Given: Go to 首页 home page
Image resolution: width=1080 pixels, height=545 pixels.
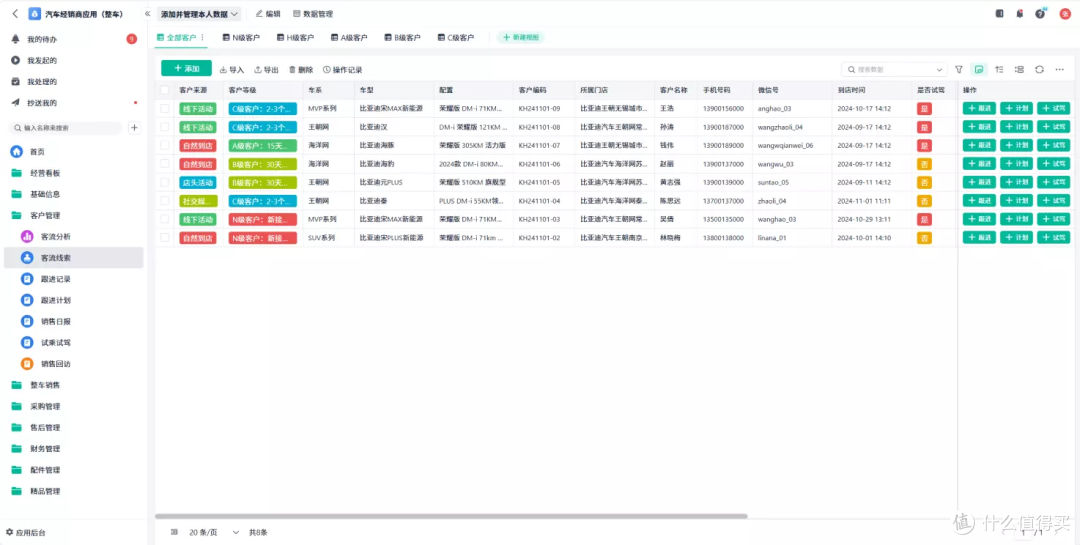Looking at the screenshot, I should point(37,152).
